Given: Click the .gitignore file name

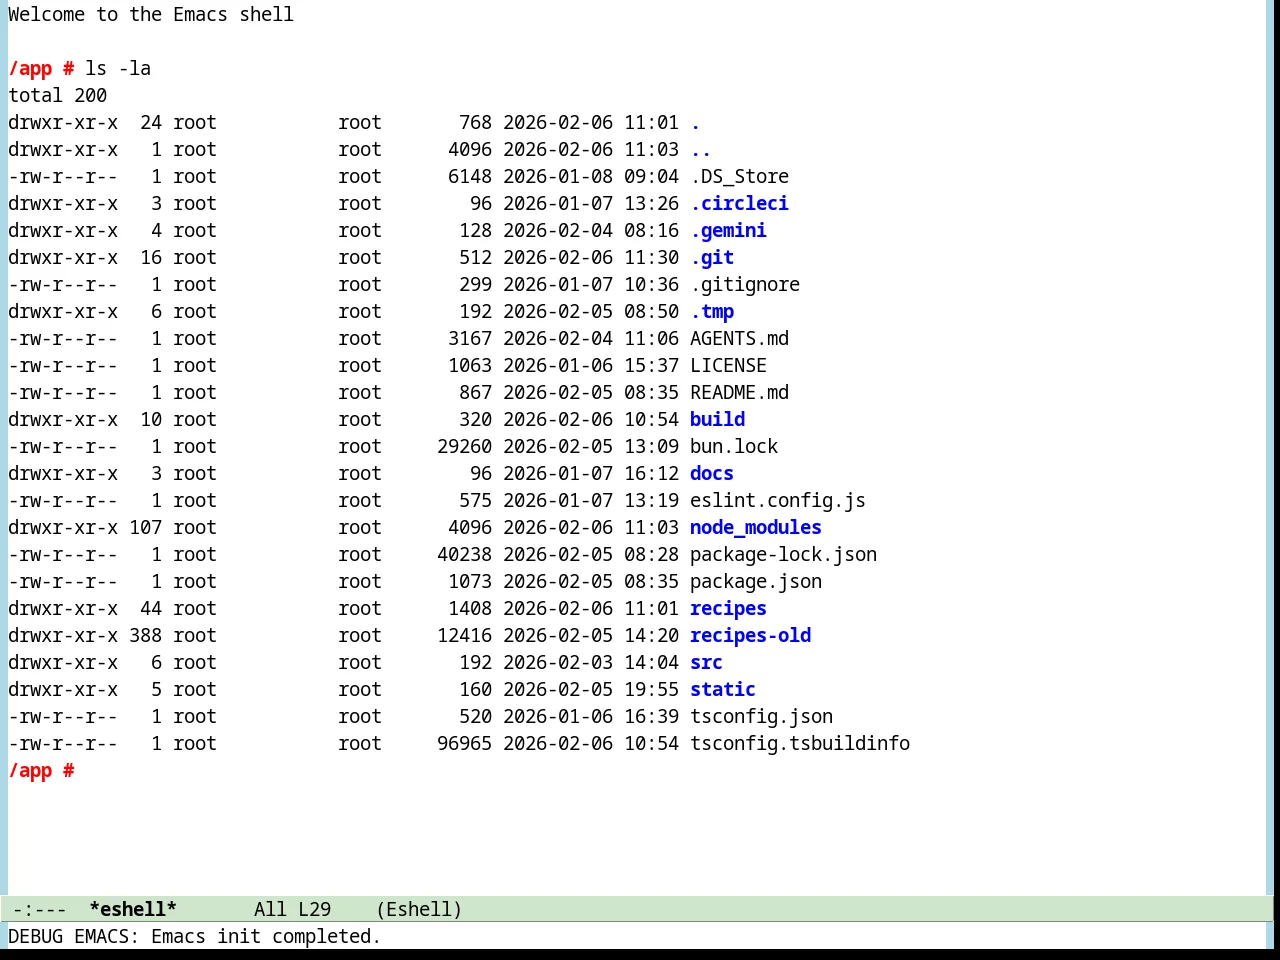Looking at the screenshot, I should (x=745, y=284).
